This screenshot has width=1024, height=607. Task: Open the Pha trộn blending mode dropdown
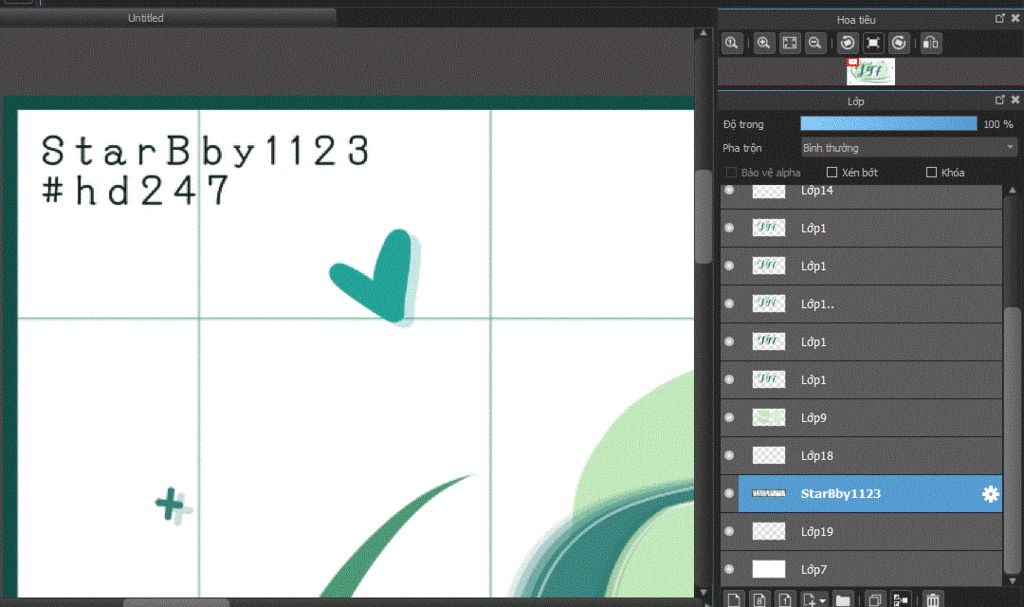908,148
